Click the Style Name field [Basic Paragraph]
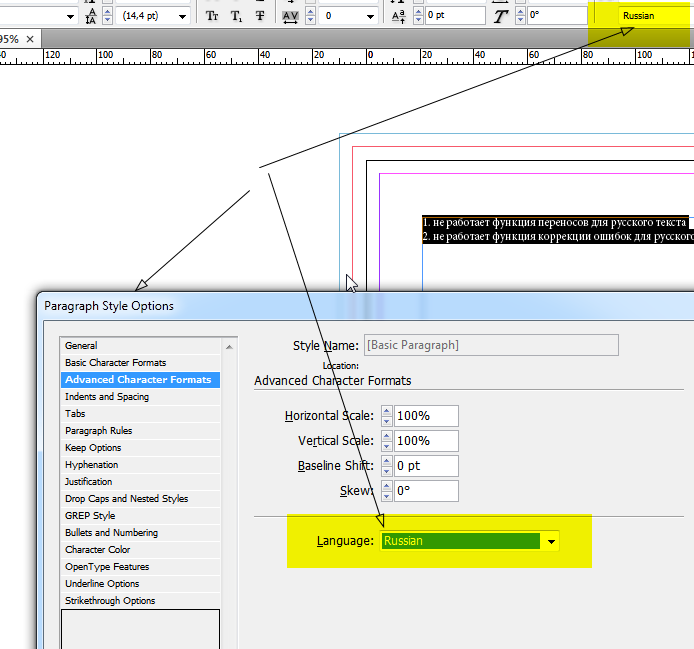 (491, 345)
